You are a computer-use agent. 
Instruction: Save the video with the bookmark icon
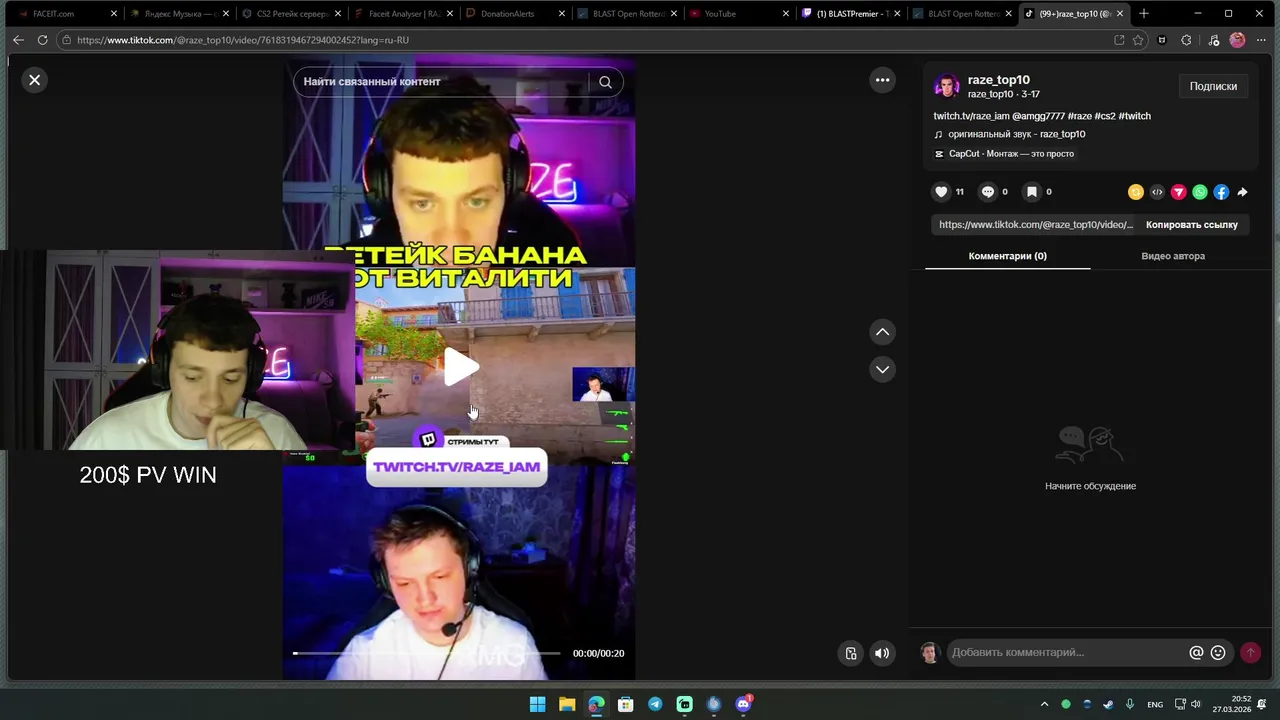pyautogui.click(x=1032, y=192)
